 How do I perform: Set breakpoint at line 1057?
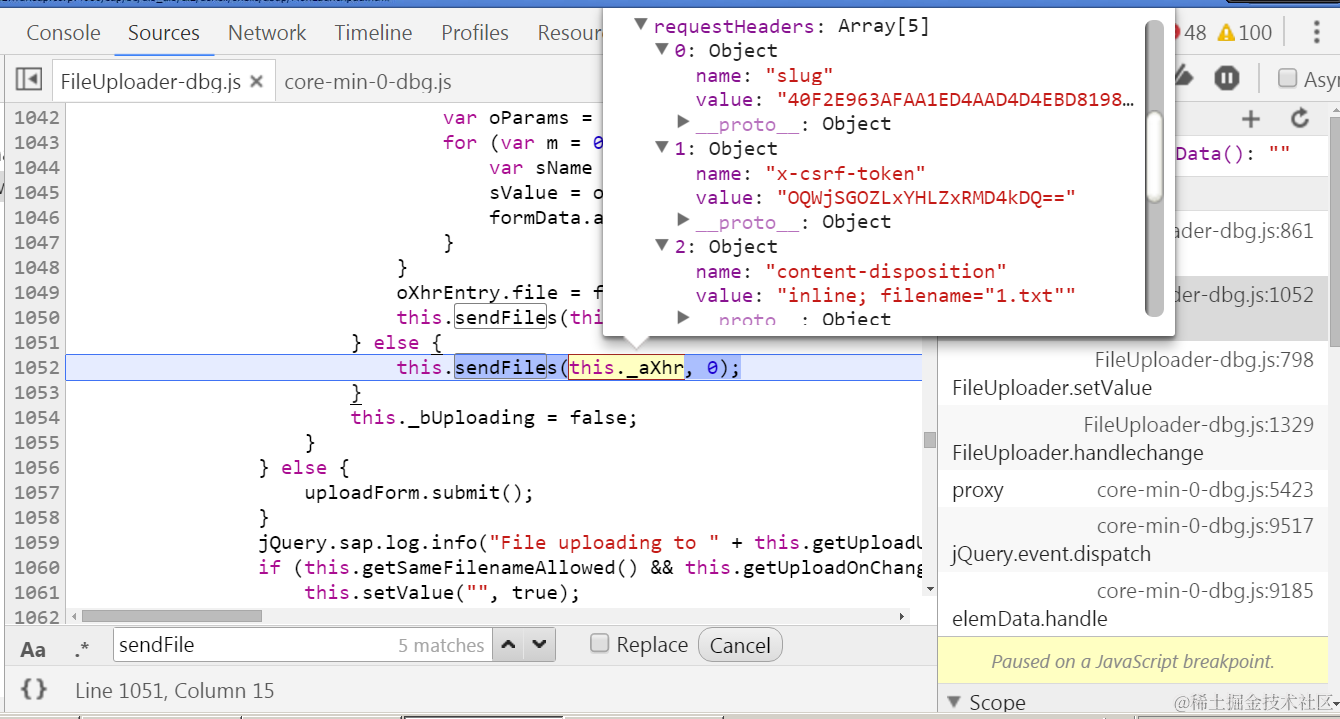coord(36,492)
